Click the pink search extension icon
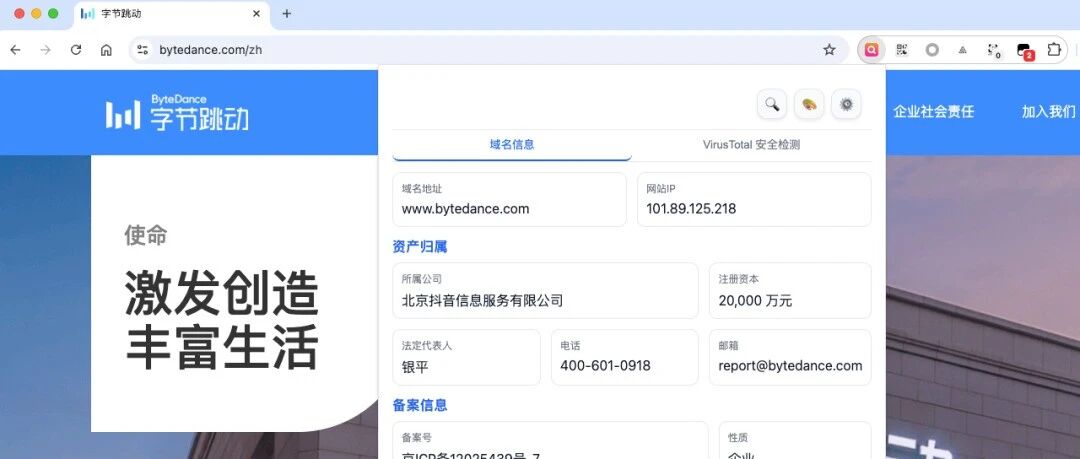This screenshot has height=459, width=1080. point(872,50)
